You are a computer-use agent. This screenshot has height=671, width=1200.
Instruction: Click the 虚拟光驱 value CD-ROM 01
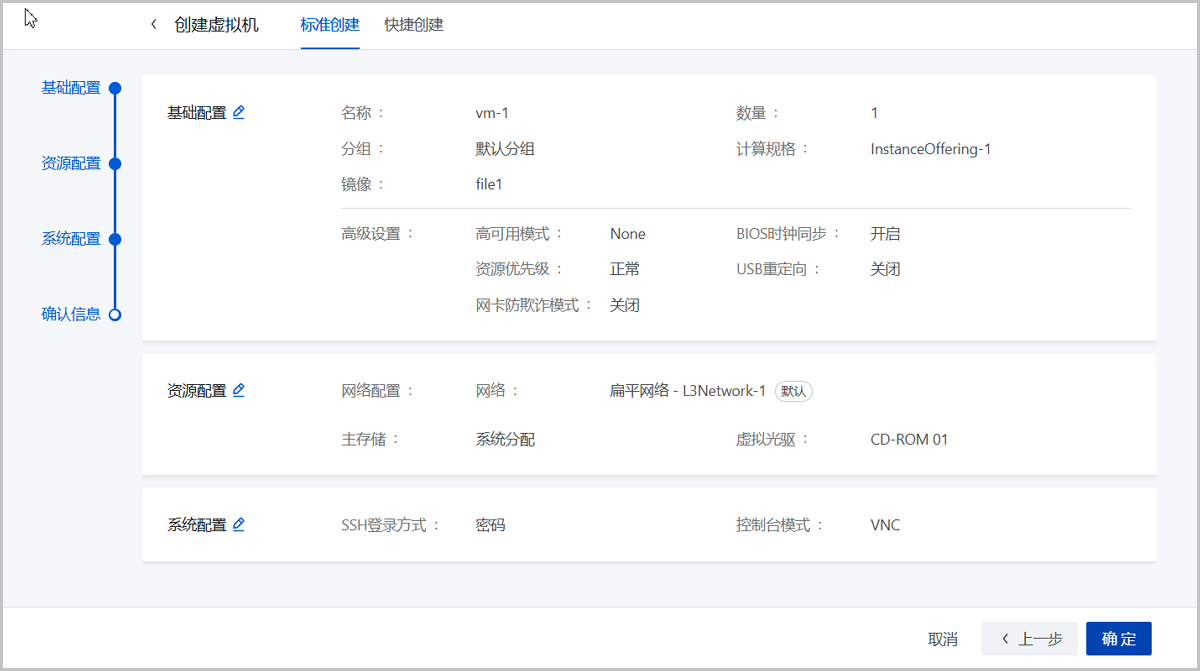click(909, 439)
